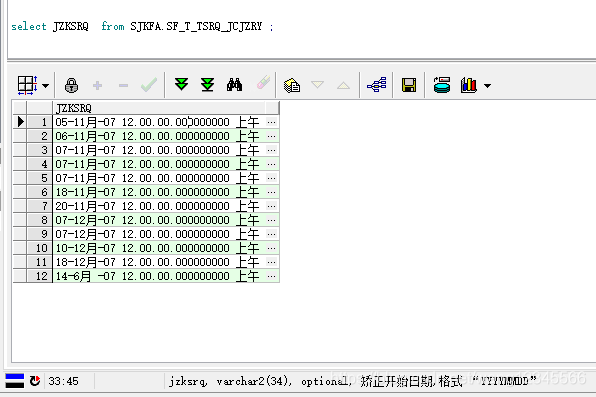Screen dimensions: 596x397
Task: Select cell 20-11月-07 in row 7
Action: [159, 206]
